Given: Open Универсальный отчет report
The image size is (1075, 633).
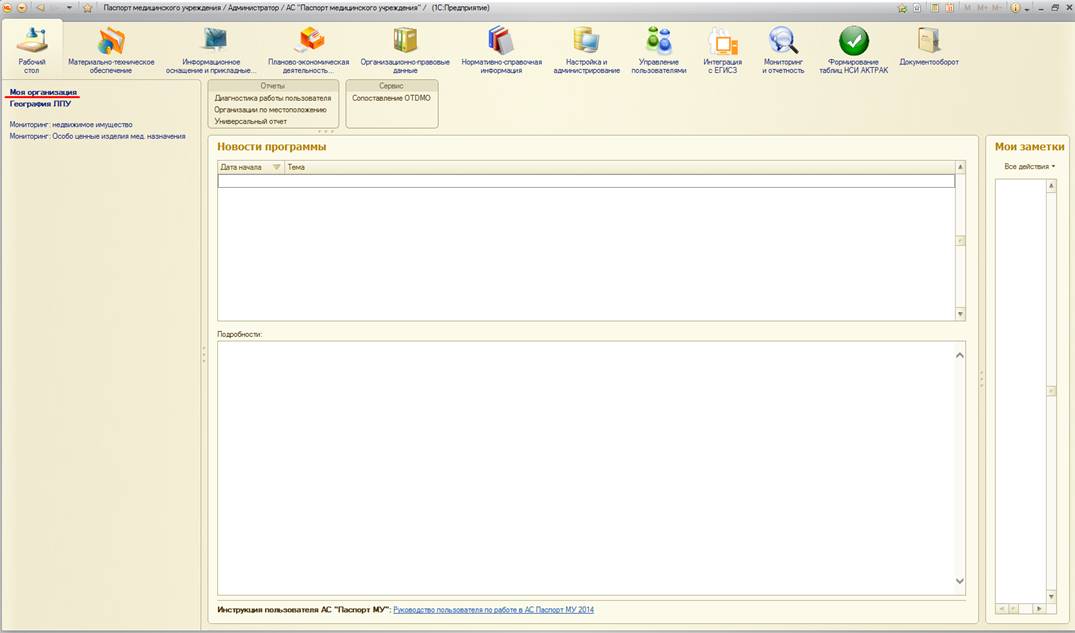Looking at the screenshot, I should [251, 121].
